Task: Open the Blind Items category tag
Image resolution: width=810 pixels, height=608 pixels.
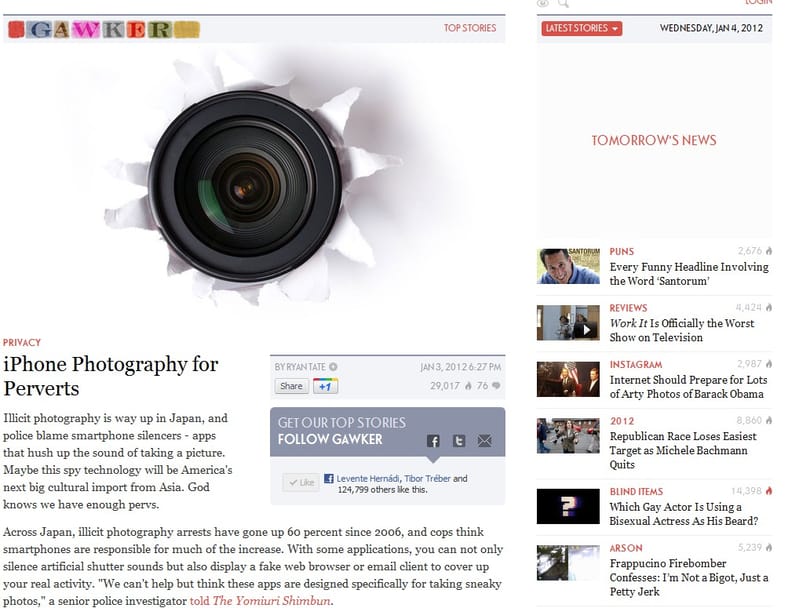Action: pyautogui.click(x=636, y=492)
